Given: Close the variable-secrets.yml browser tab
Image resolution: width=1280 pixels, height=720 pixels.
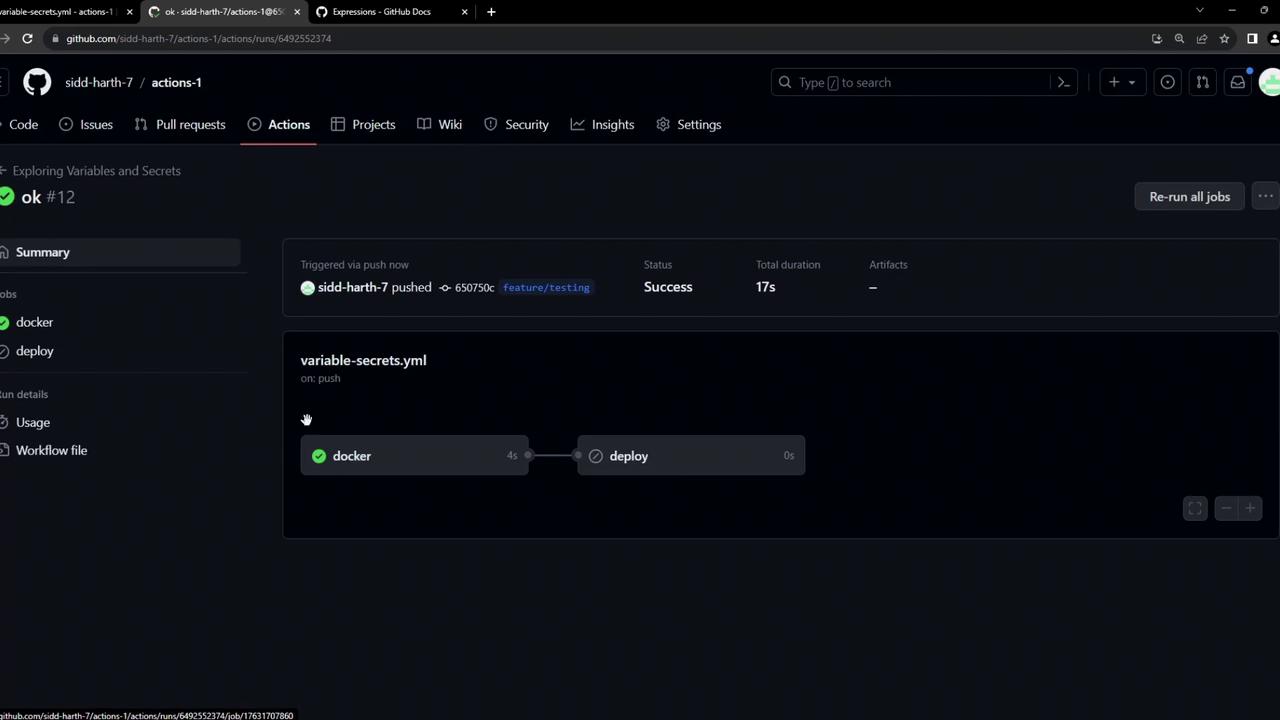Looking at the screenshot, I should pyautogui.click(x=129, y=12).
